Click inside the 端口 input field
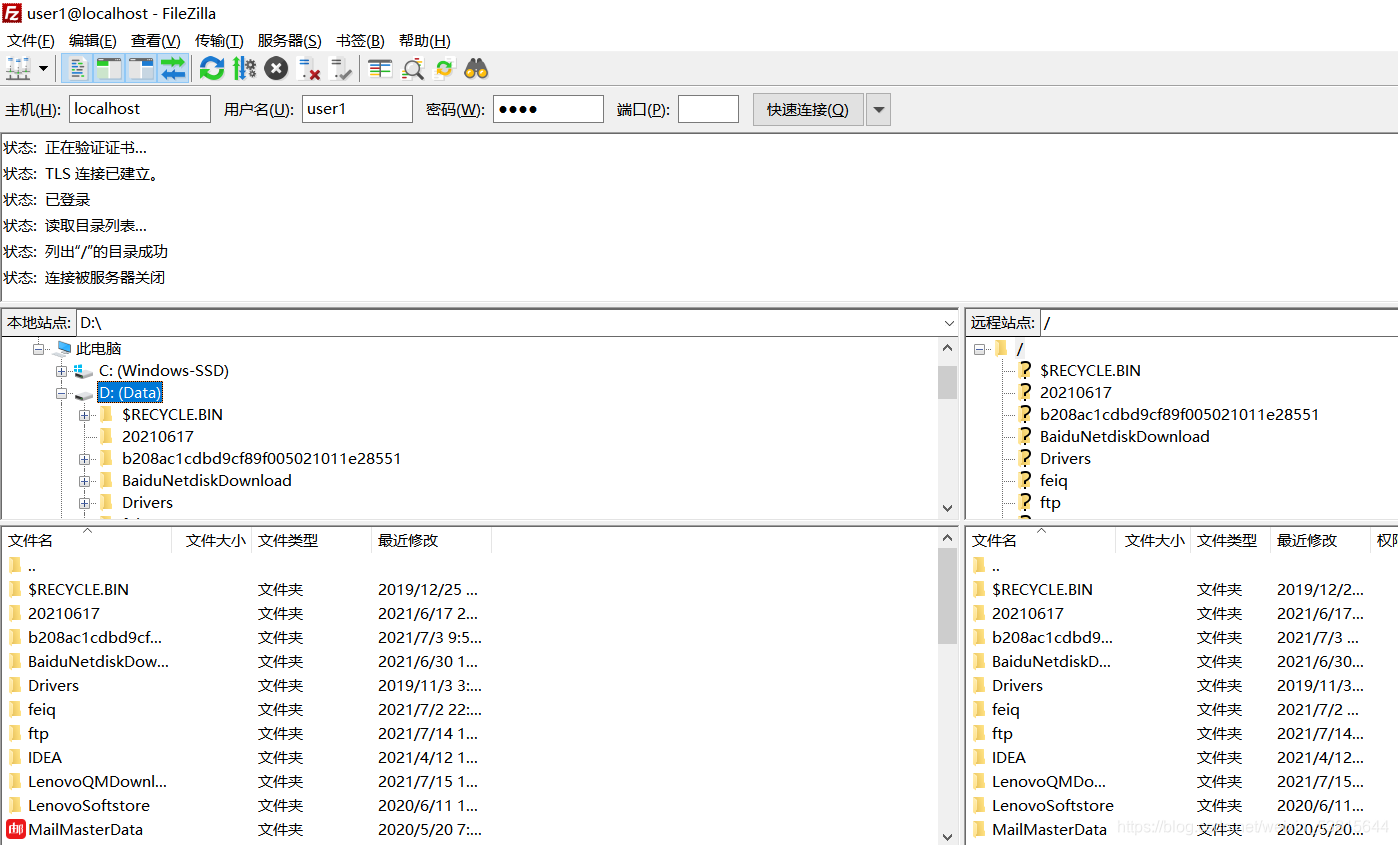The image size is (1398, 845). [708, 109]
